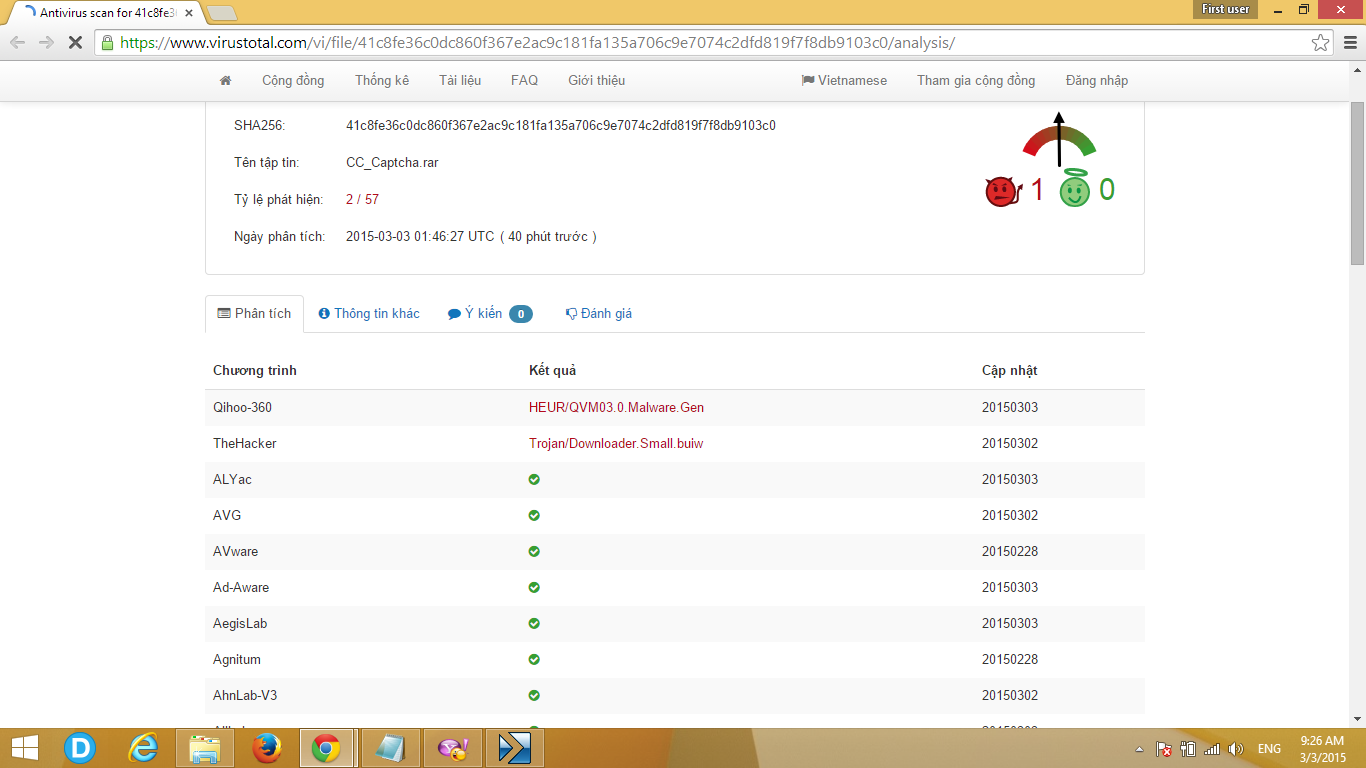Click the page vertical scrollbar thumb
This screenshot has width=1366, height=768.
tap(1357, 183)
